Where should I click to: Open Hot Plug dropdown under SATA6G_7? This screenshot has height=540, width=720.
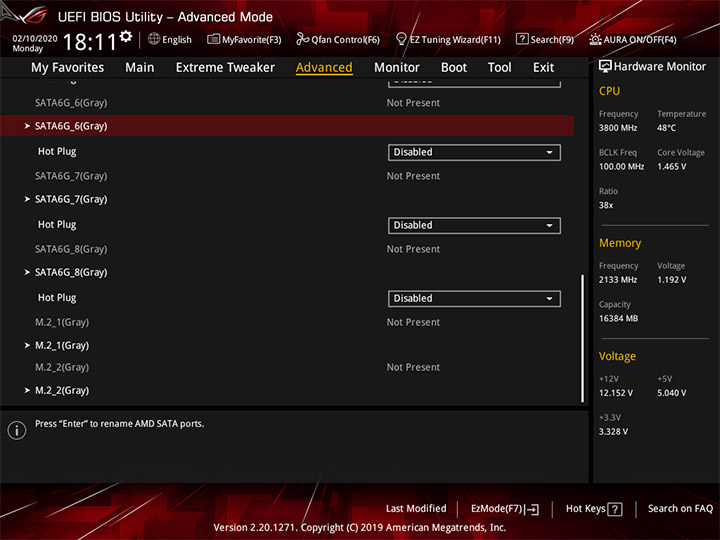pyautogui.click(x=474, y=225)
